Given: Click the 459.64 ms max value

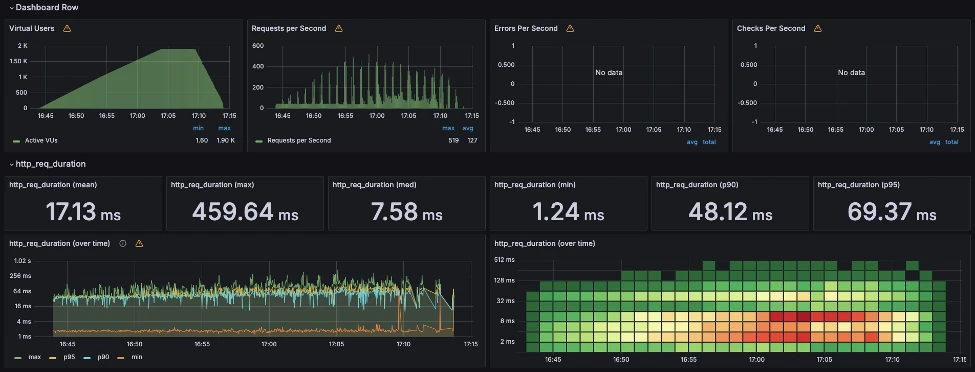Looking at the screenshot, I should pos(245,212).
